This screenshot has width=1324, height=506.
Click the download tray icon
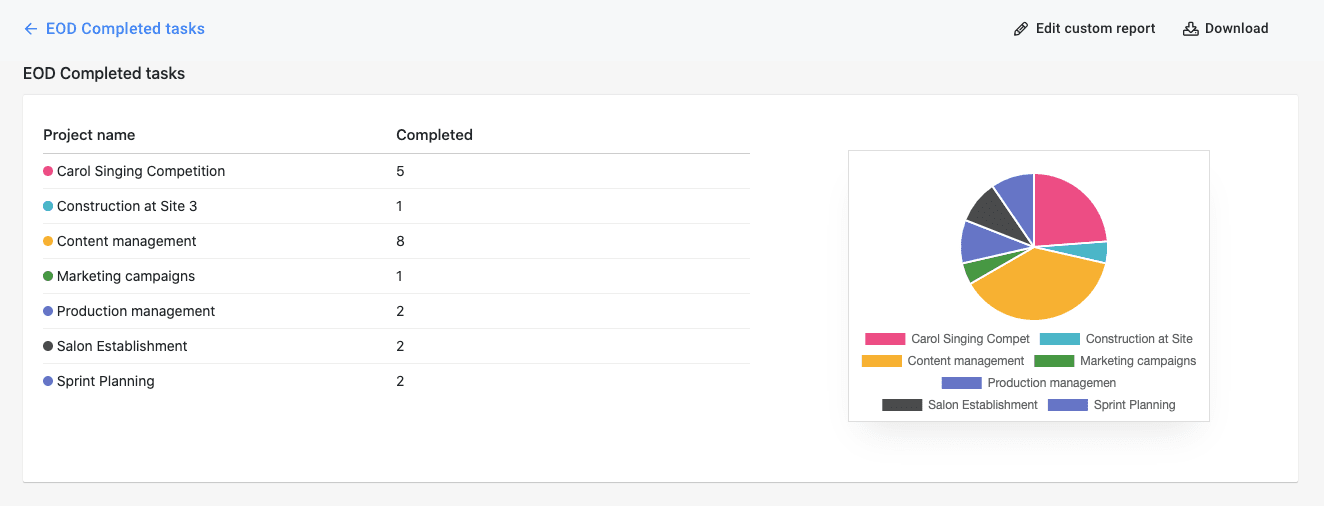[1190, 29]
